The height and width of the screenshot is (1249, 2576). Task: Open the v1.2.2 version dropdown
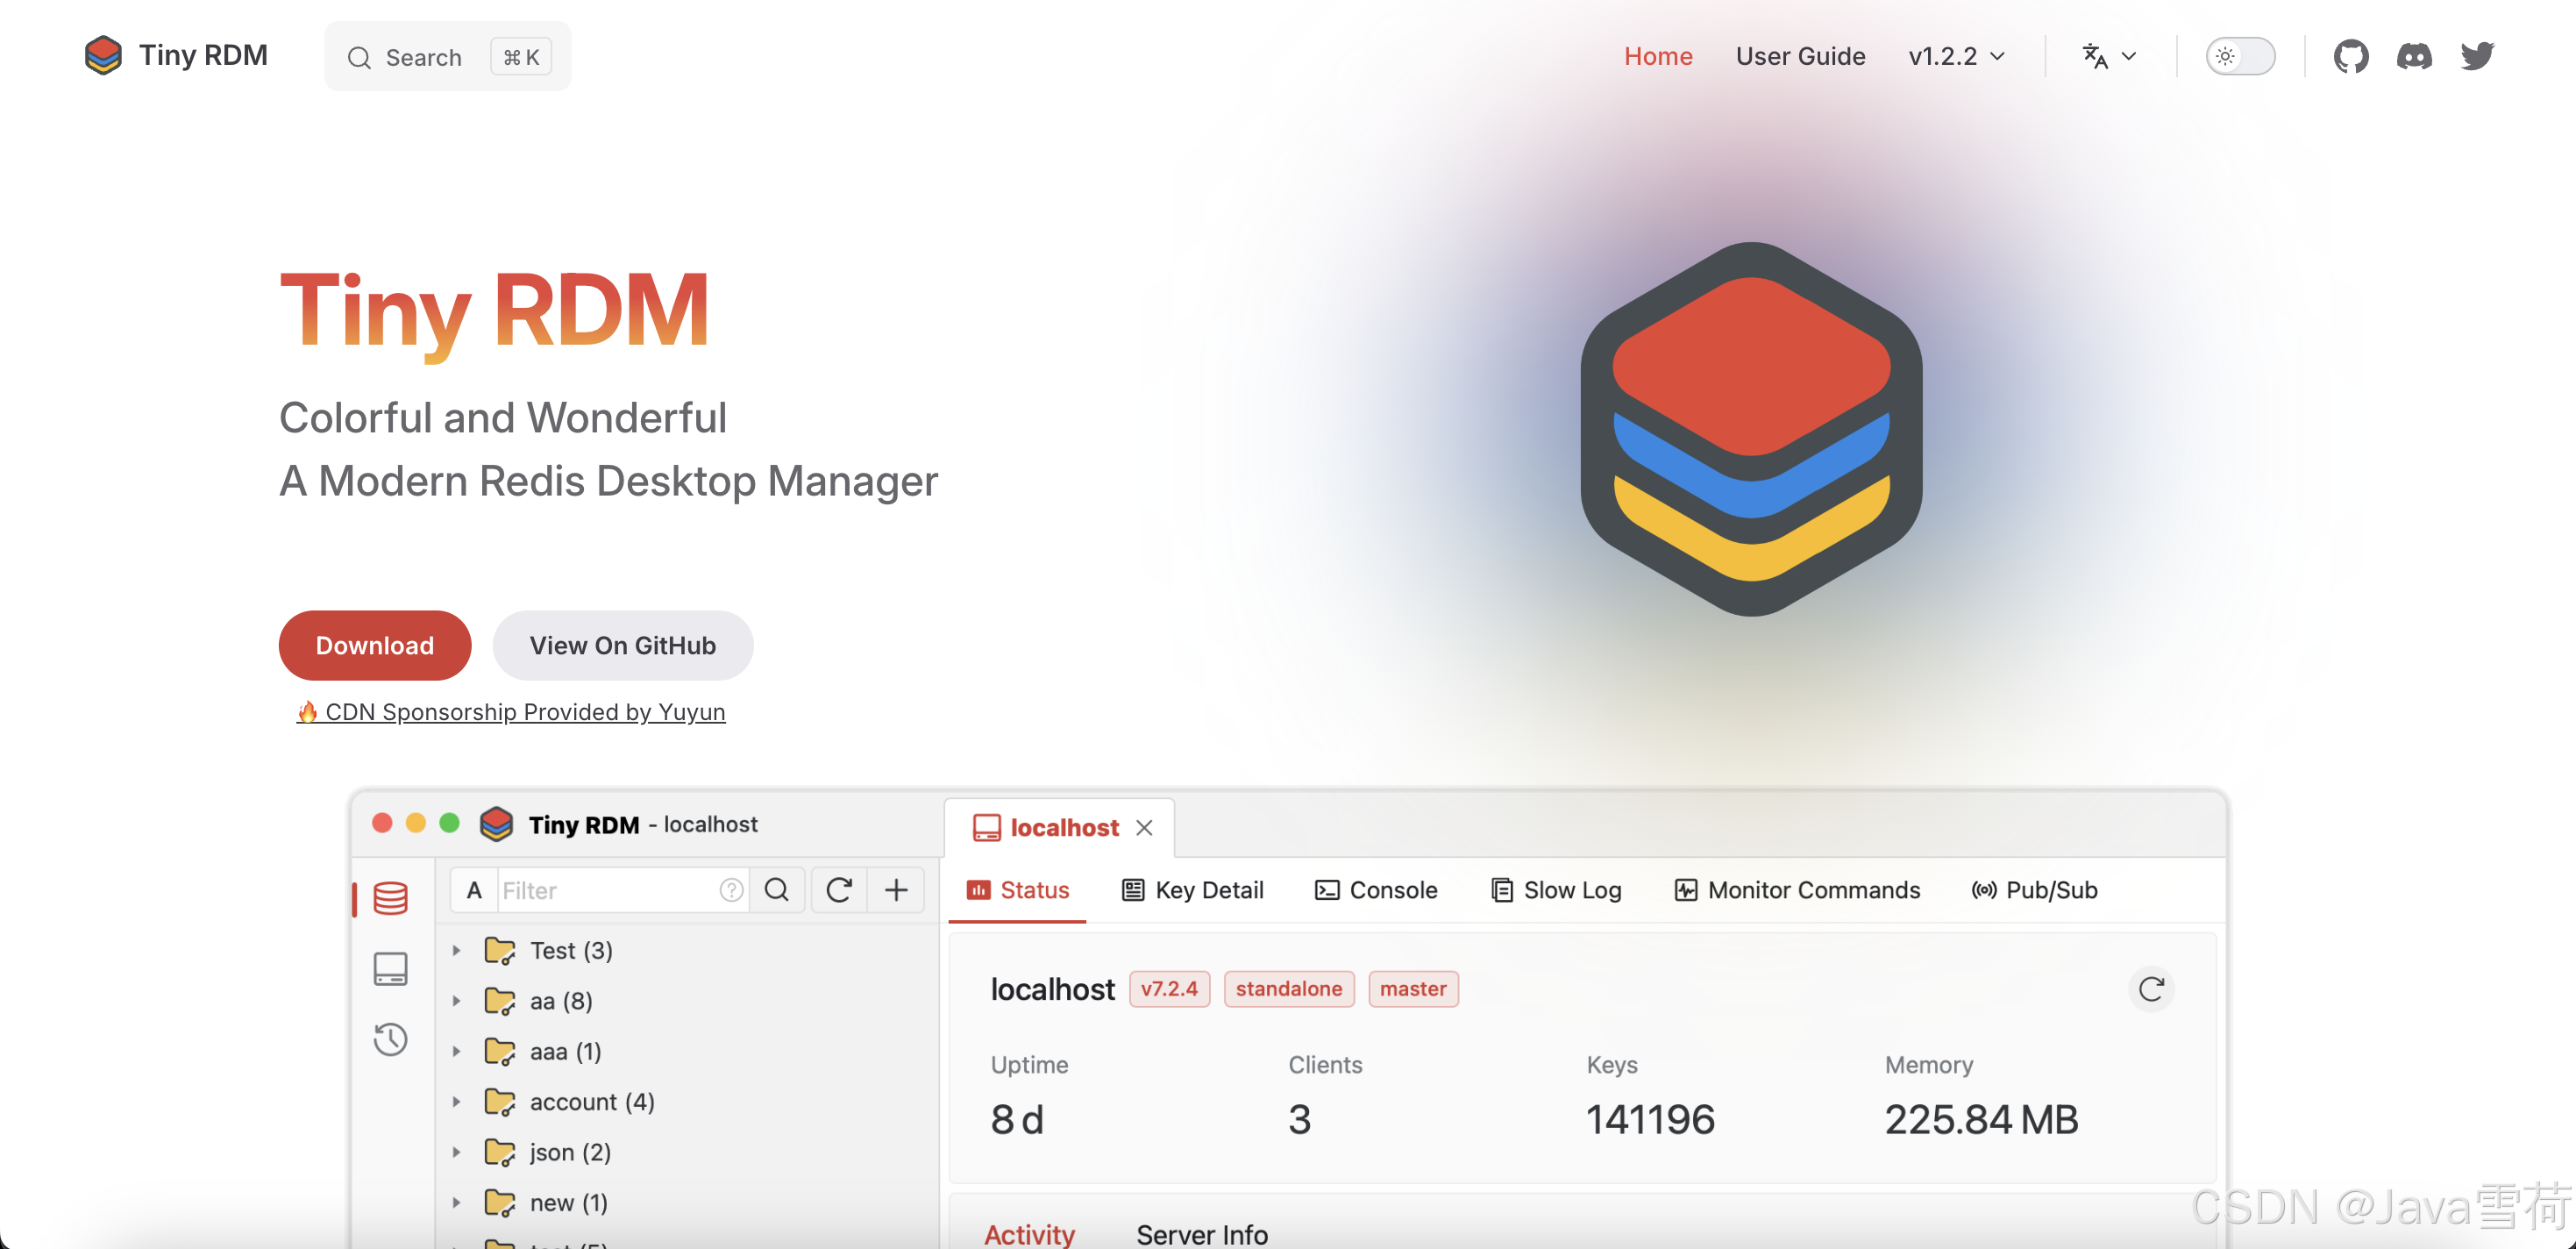click(x=1955, y=56)
